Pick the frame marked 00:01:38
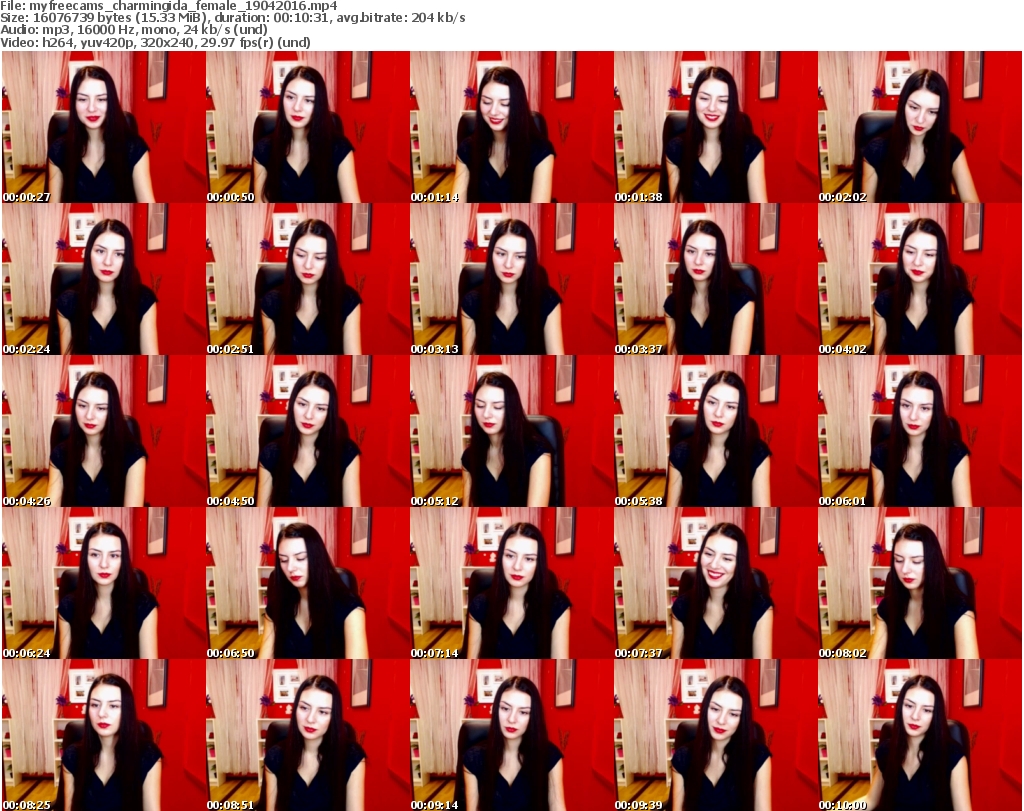This screenshot has width=1024, height=811. (715, 127)
